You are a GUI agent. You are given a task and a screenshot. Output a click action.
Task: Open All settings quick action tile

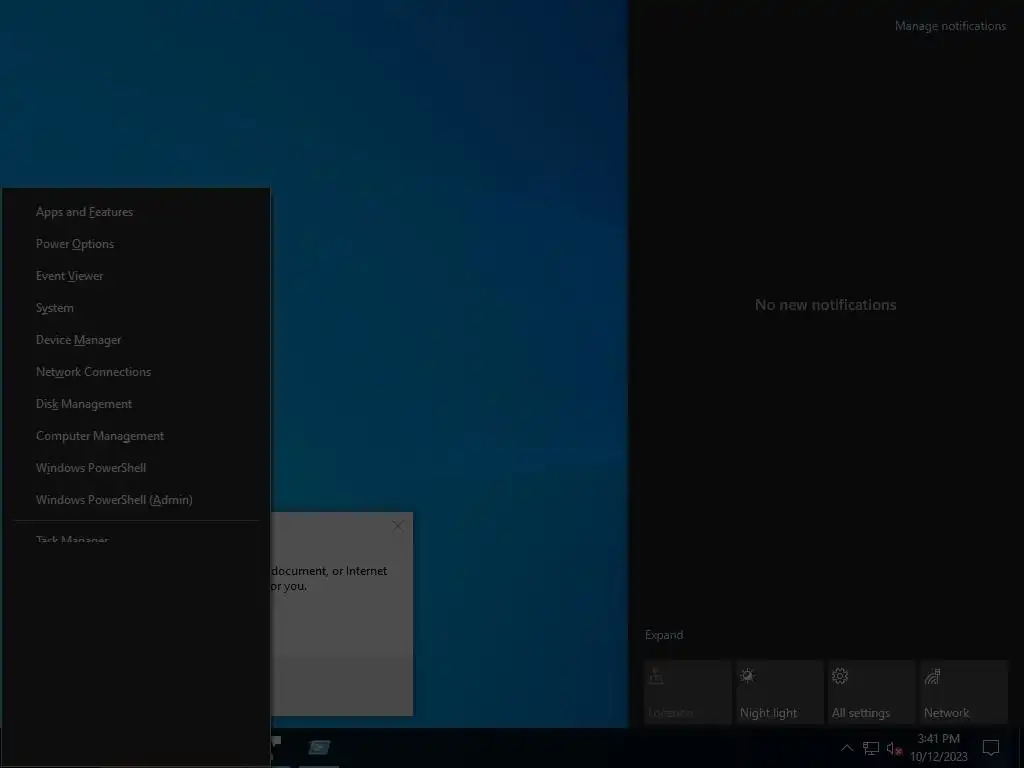click(x=871, y=692)
